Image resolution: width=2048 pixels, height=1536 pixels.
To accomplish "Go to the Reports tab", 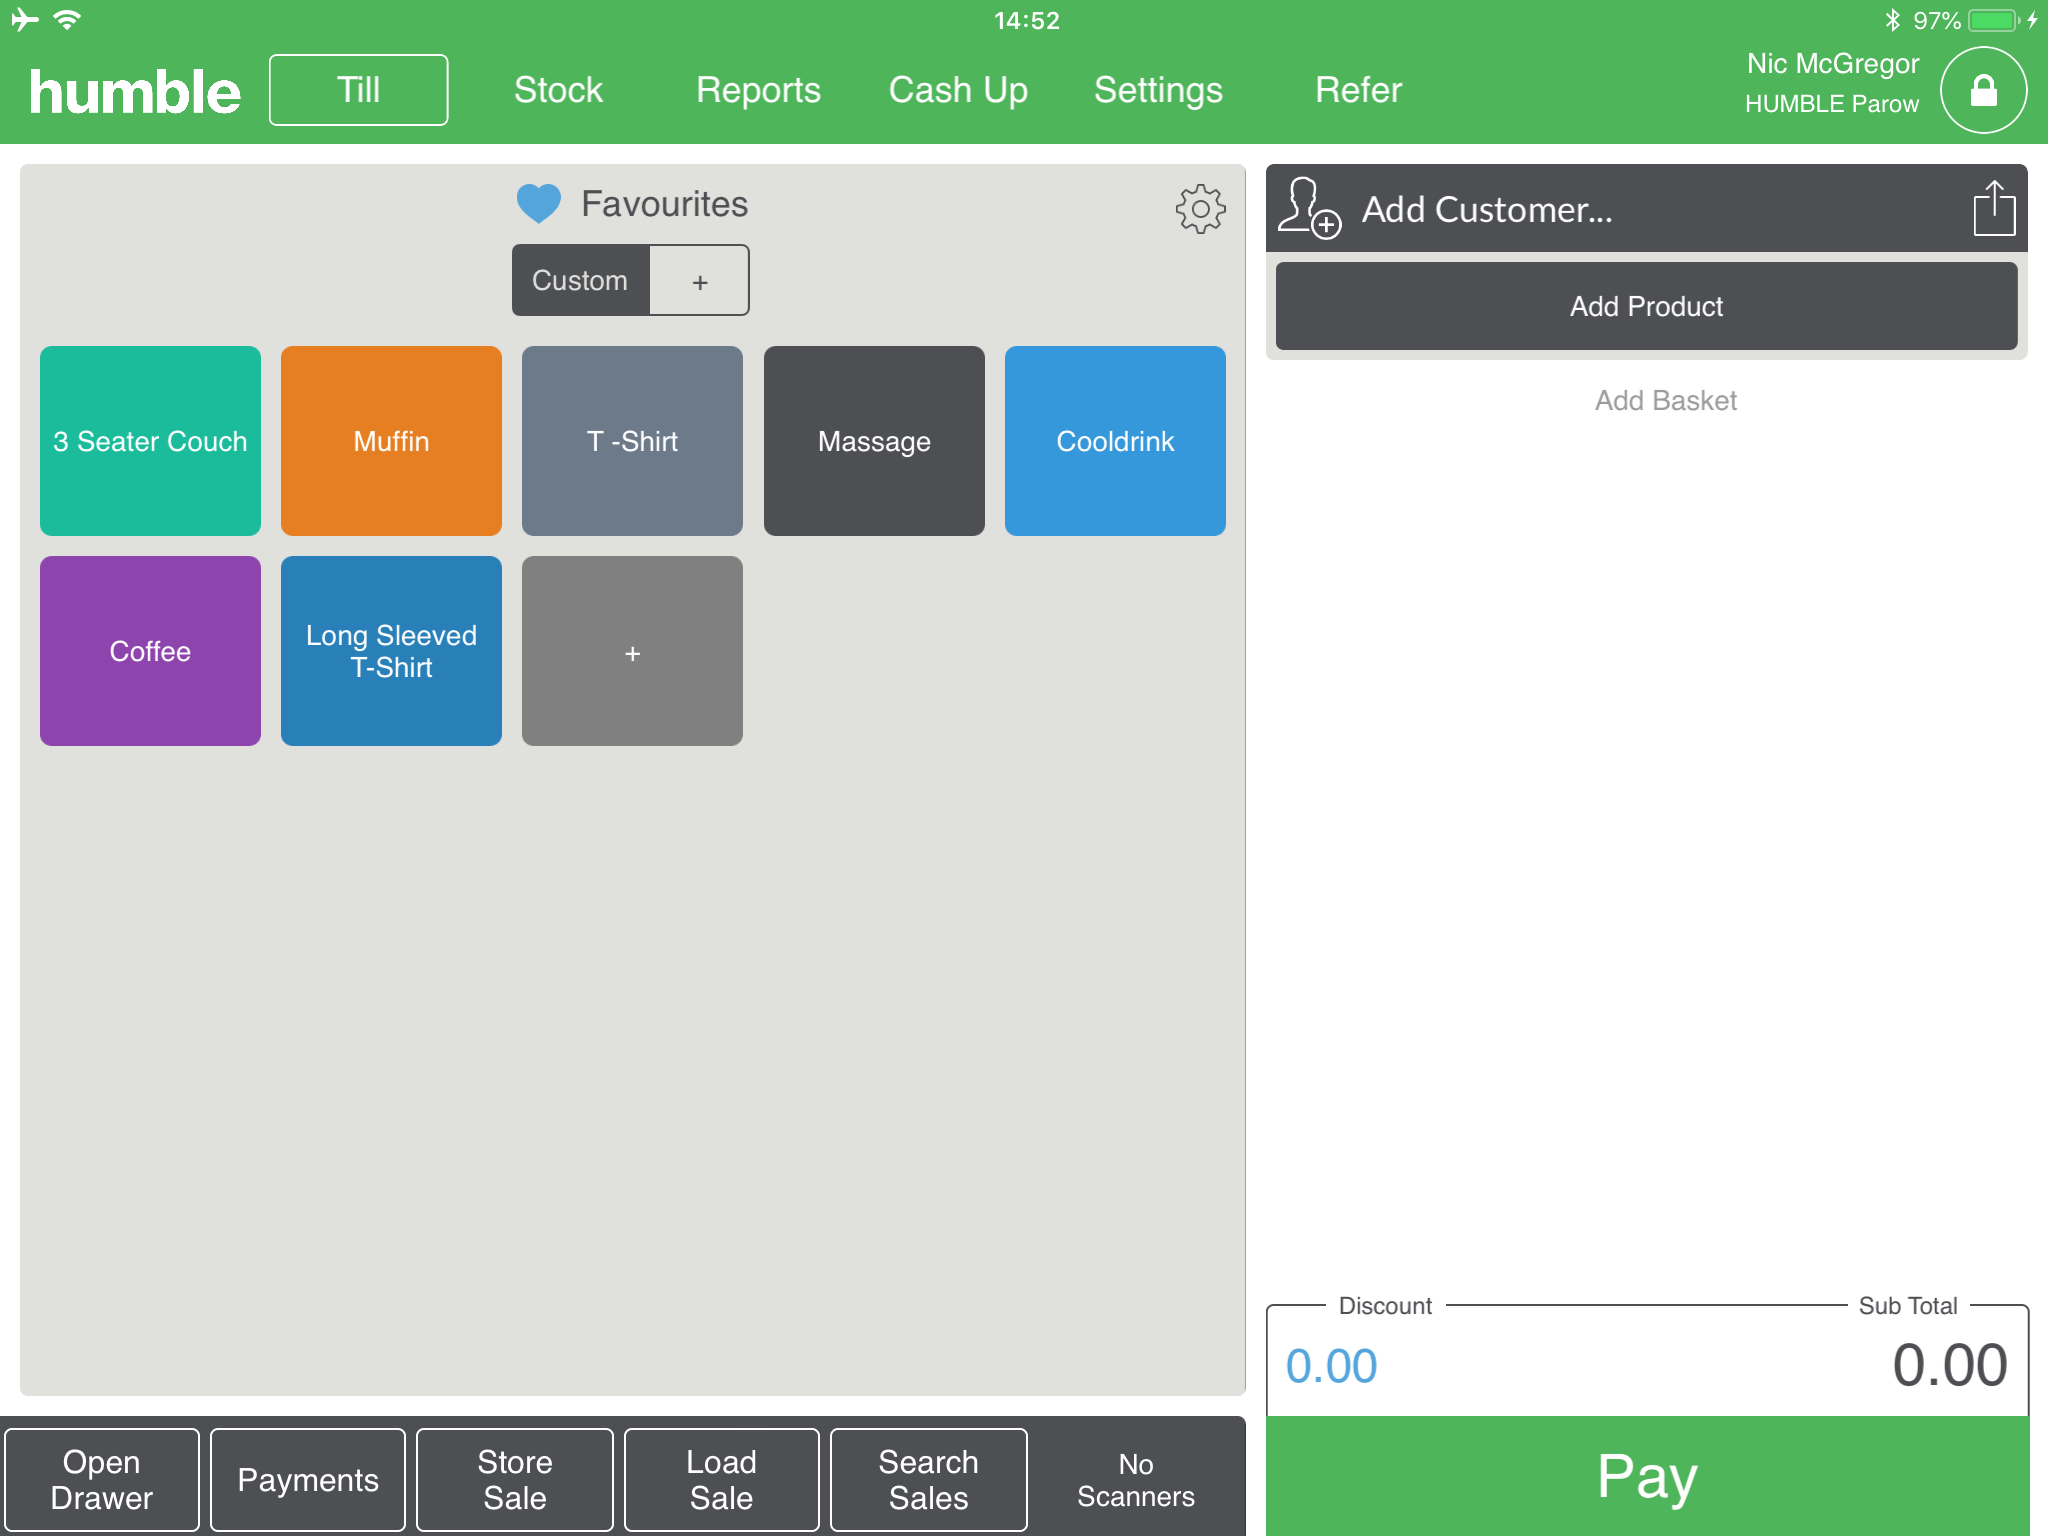I will pyautogui.click(x=758, y=90).
